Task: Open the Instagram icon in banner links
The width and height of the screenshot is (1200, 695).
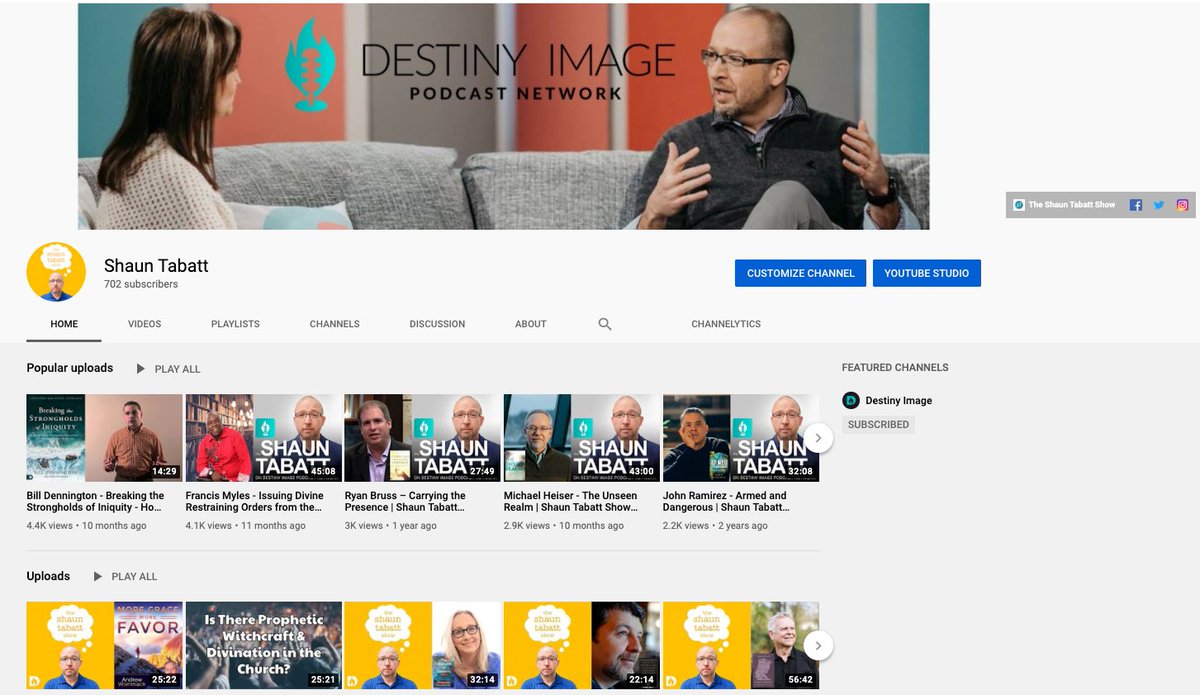Action: 1182,205
